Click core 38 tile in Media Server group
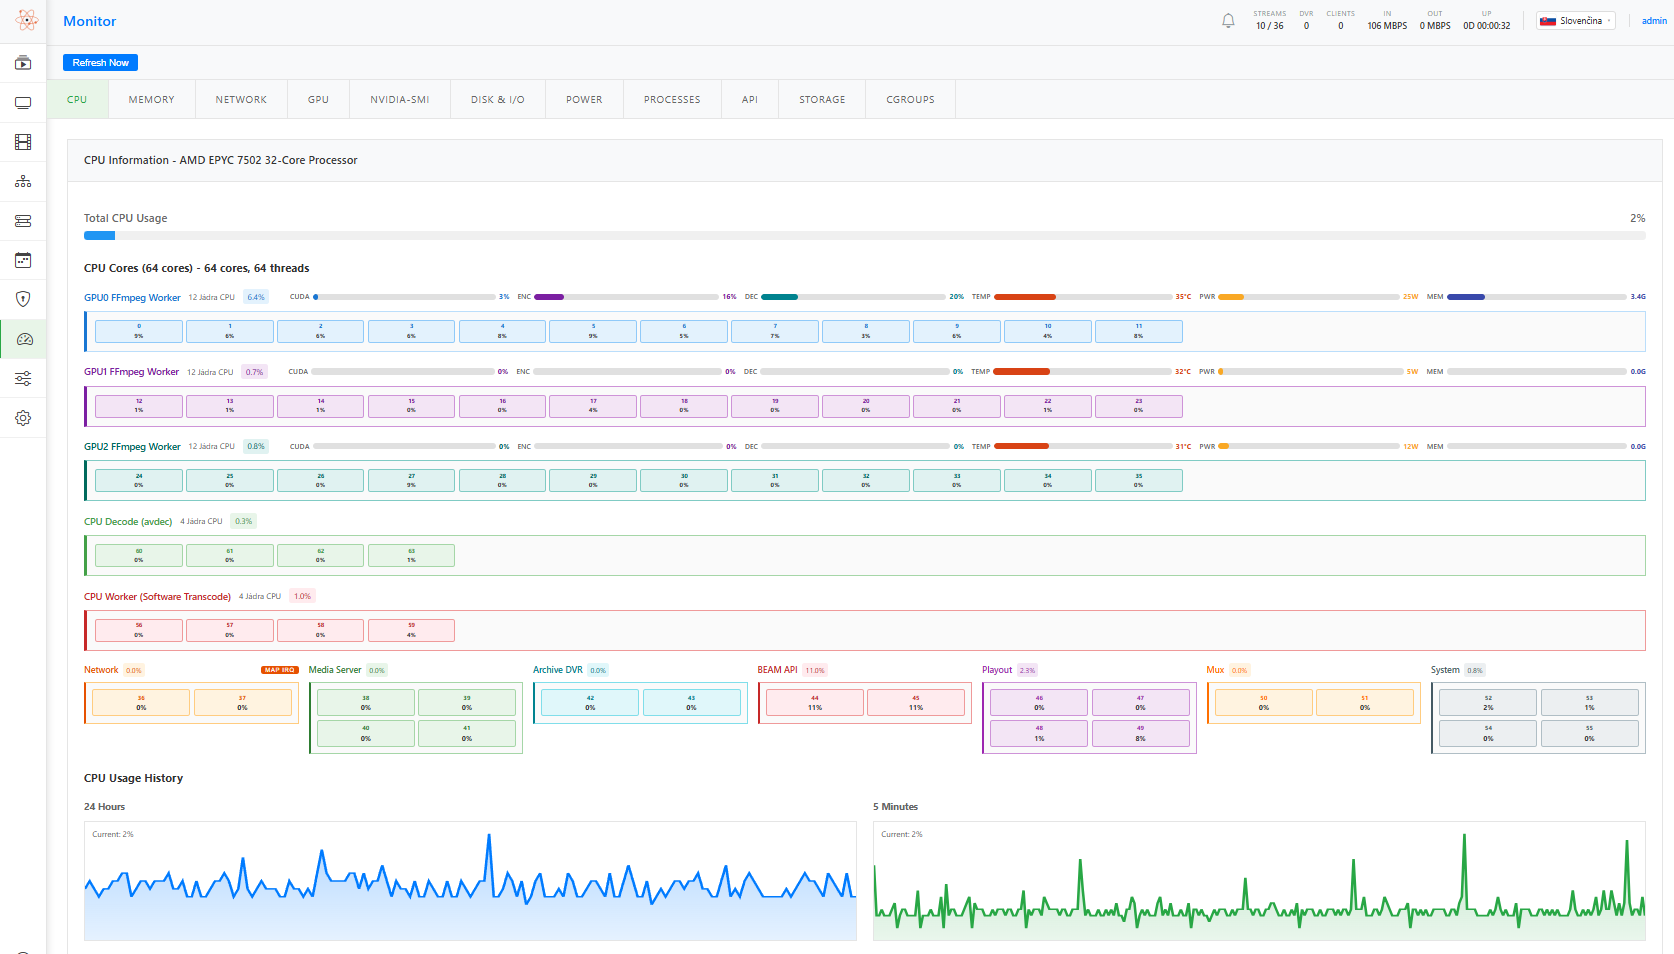 [366, 703]
